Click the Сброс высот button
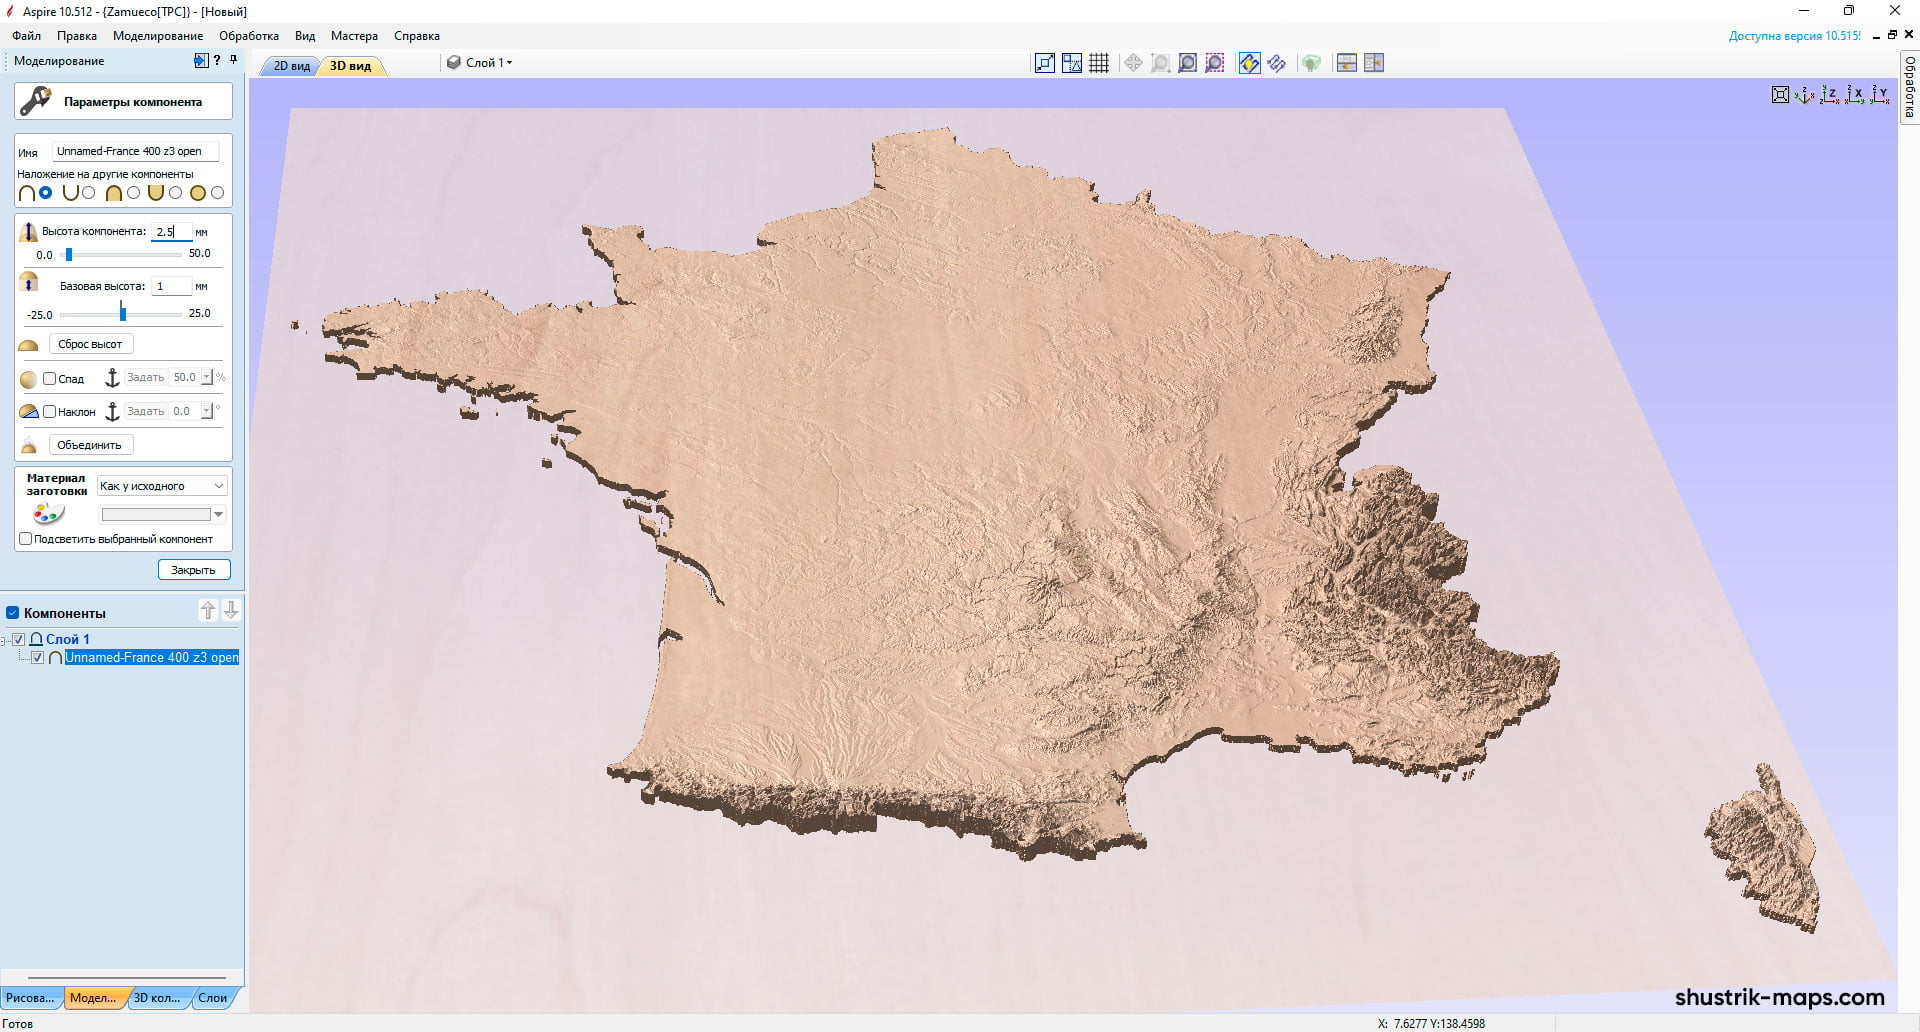Screen dimensions: 1920x1032 (x=90, y=344)
